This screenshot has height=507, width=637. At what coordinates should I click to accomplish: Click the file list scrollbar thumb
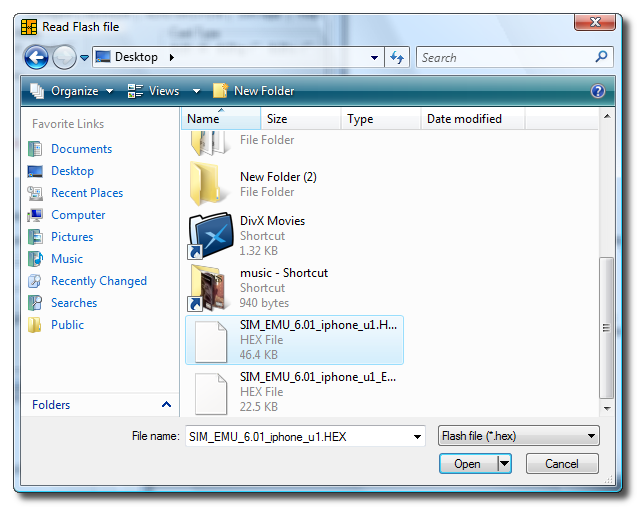pyautogui.click(x=607, y=328)
